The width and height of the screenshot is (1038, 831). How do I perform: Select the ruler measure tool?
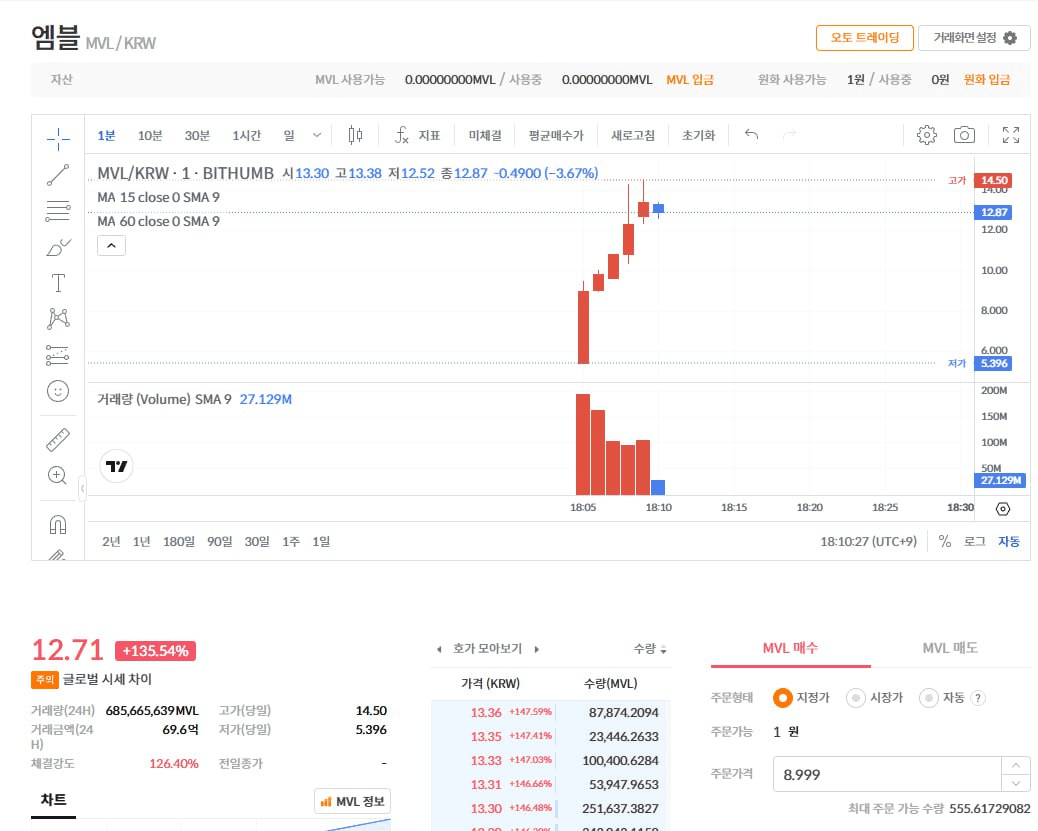[x=58, y=440]
